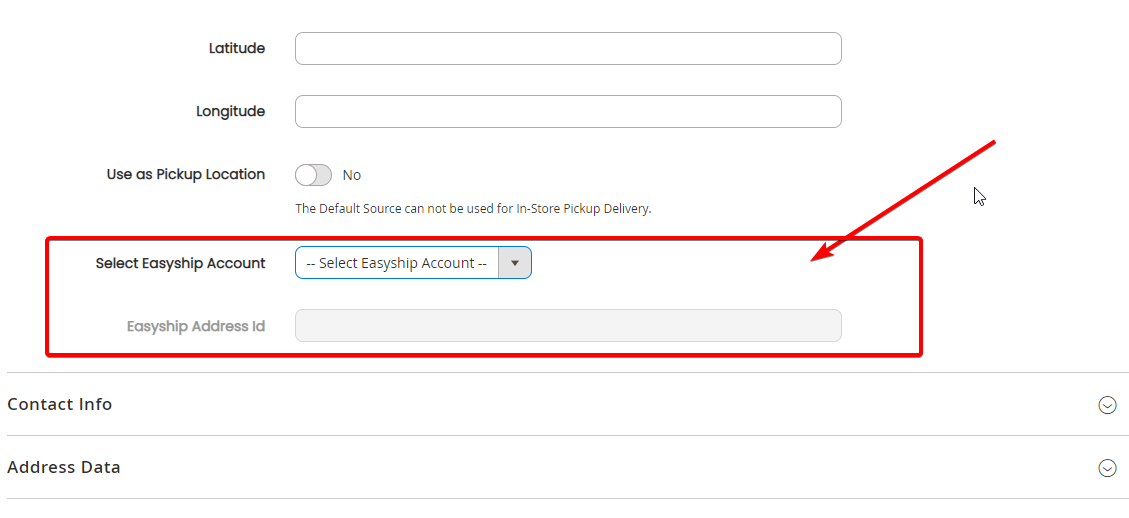
Task: Click the Easyship Account dropdown arrow button
Action: pyautogui.click(x=515, y=263)
